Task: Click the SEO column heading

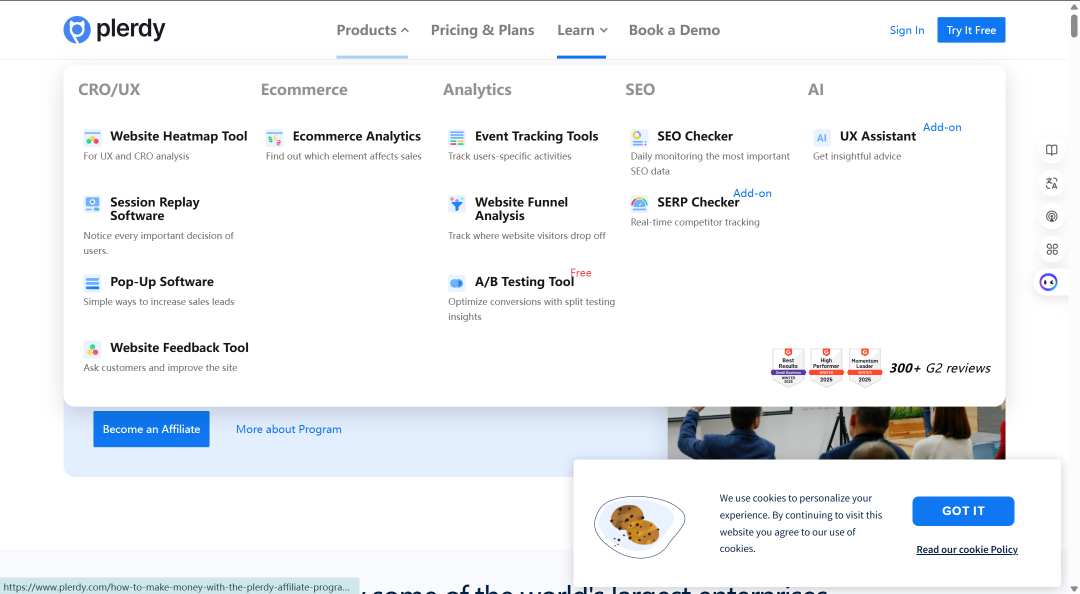Action: coord(640,90)
